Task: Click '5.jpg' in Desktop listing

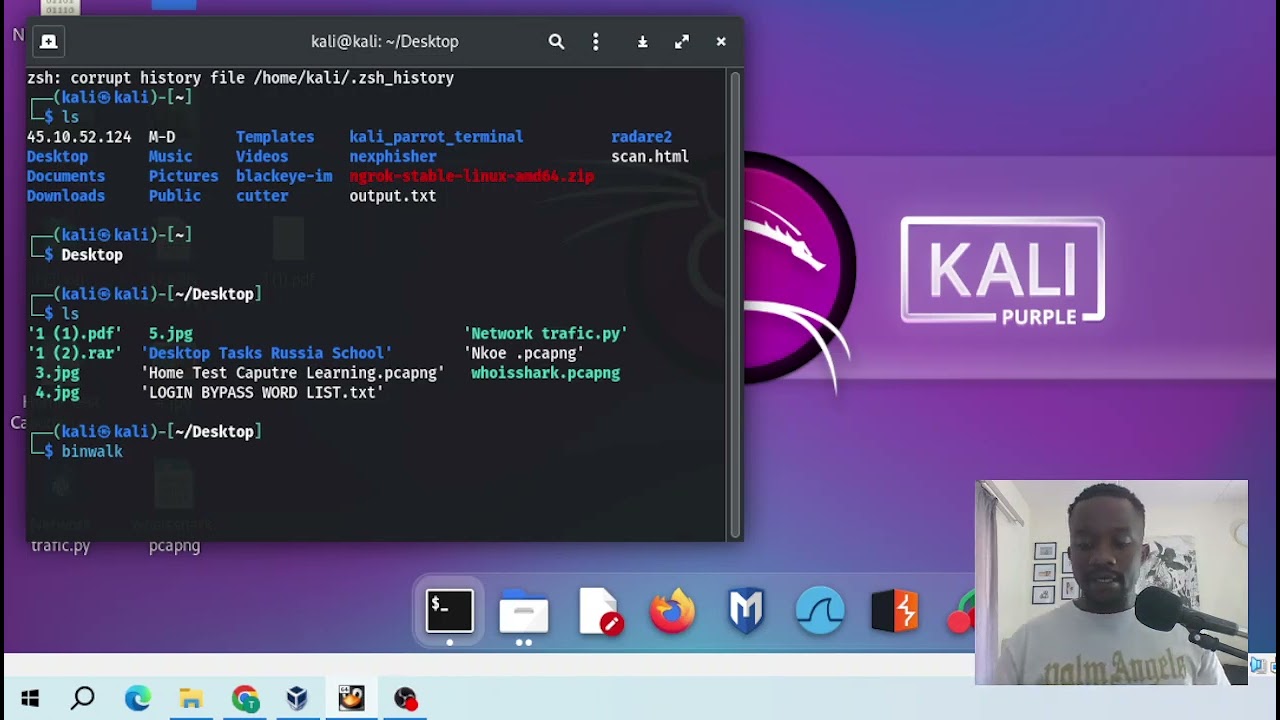Action: pos(171,333)
